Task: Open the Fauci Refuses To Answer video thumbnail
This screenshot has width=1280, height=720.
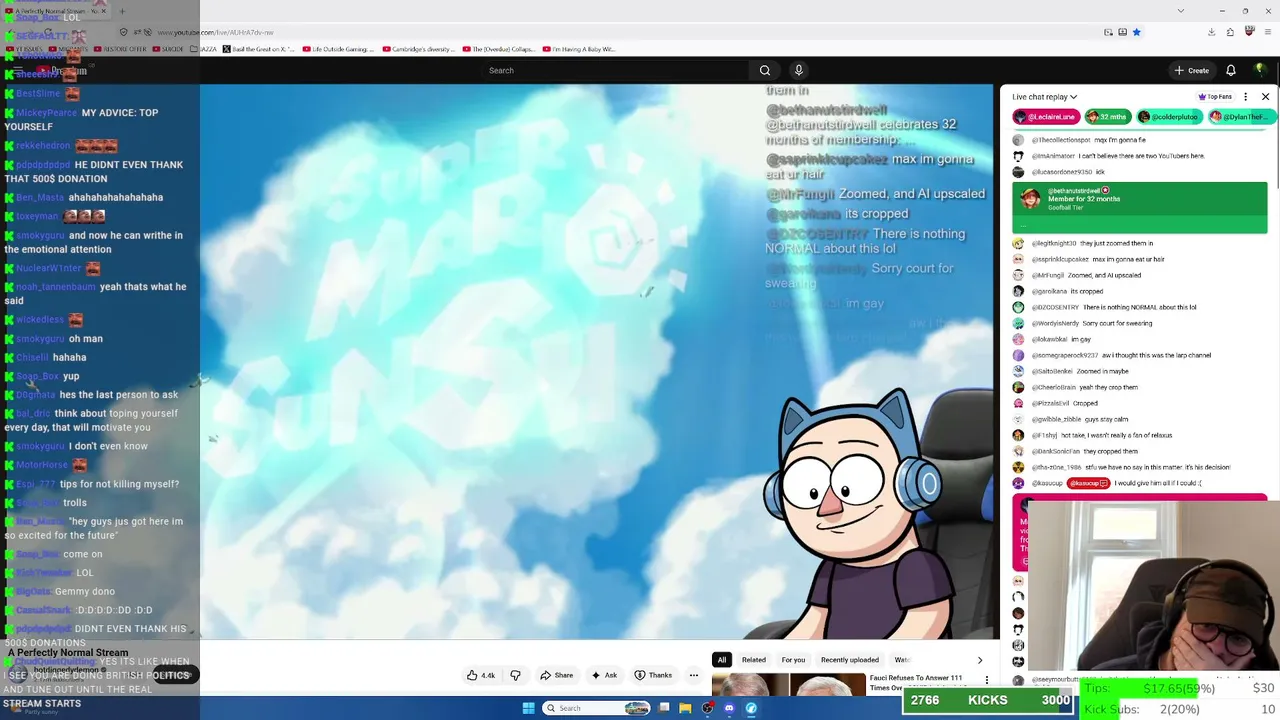Action: click(789, 684)
